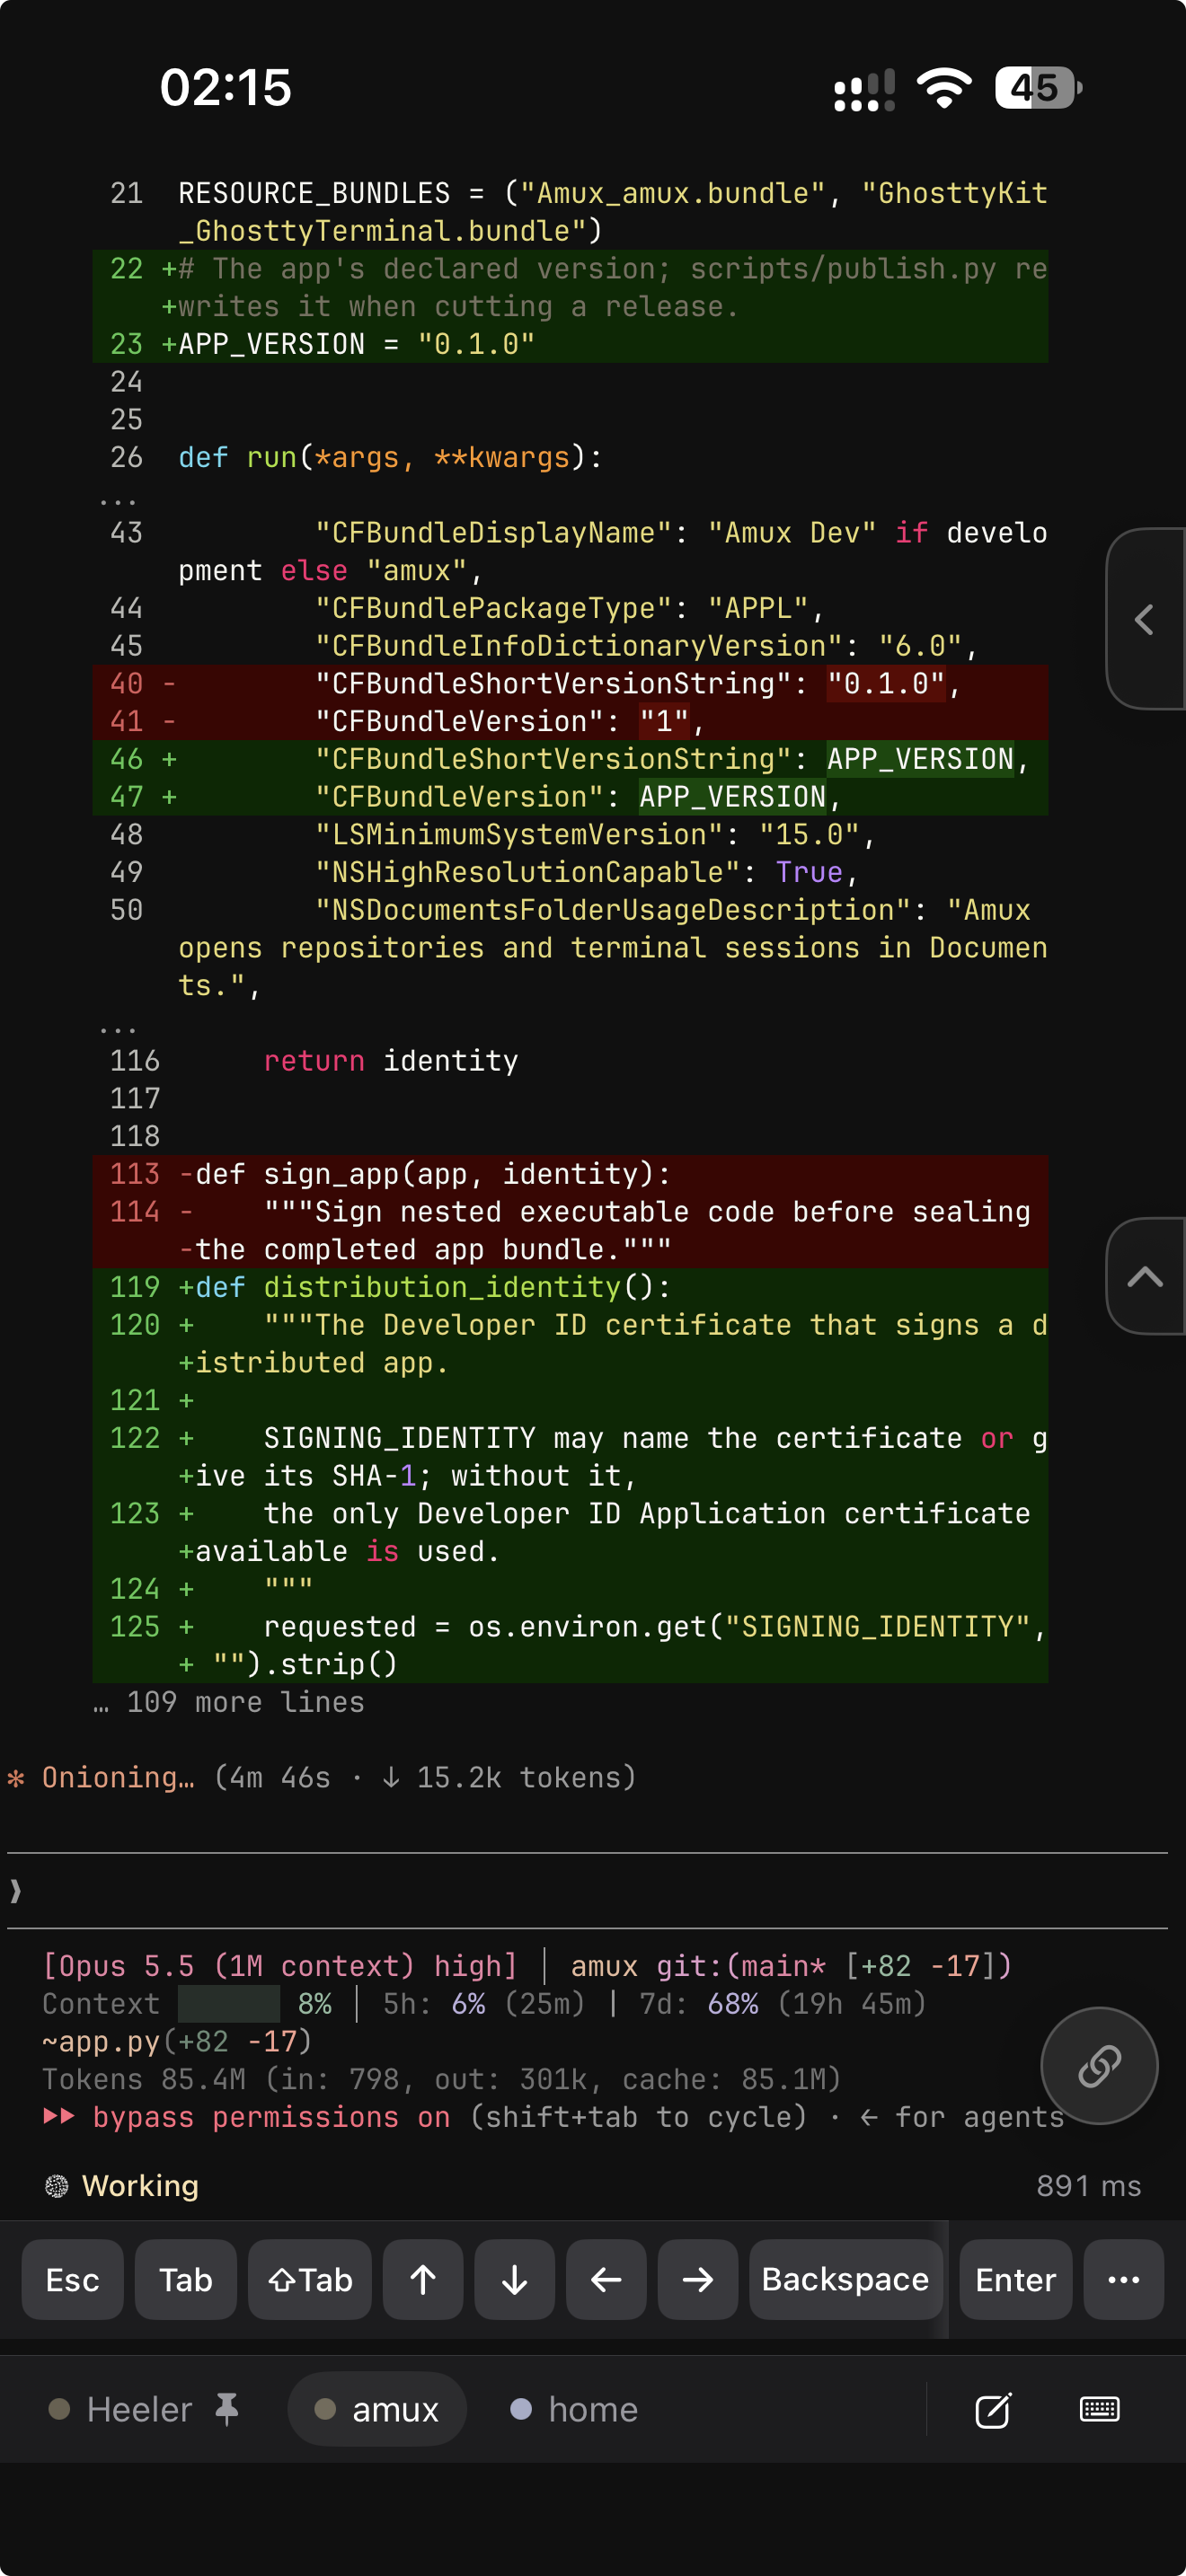The height and width of the screenshot is (2576, 1186).
Task: Tap the Backspace key button
Action: point(846,2279)
